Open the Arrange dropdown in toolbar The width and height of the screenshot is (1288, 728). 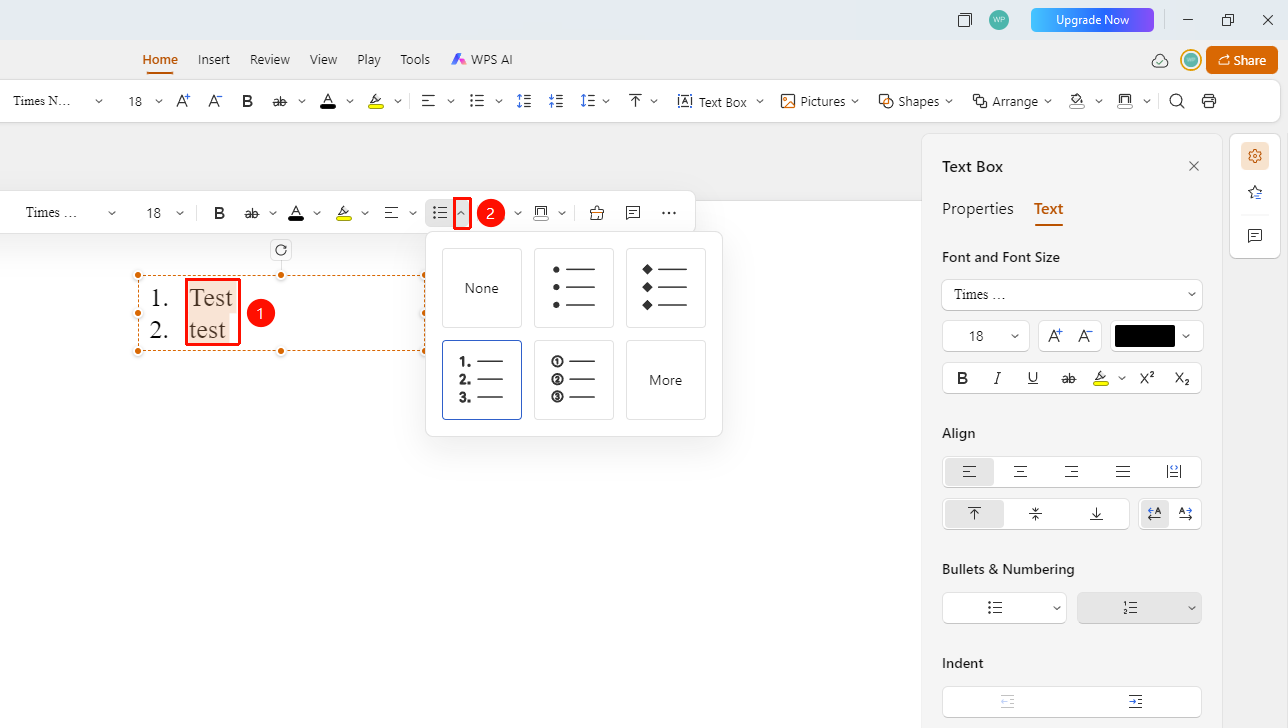tap(1012, 101)
